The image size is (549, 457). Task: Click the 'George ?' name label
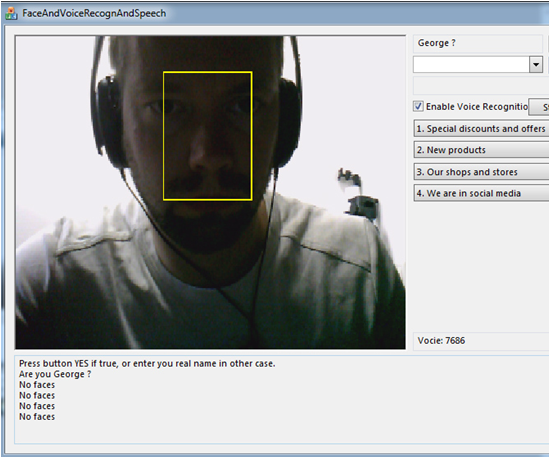(436, 43)
